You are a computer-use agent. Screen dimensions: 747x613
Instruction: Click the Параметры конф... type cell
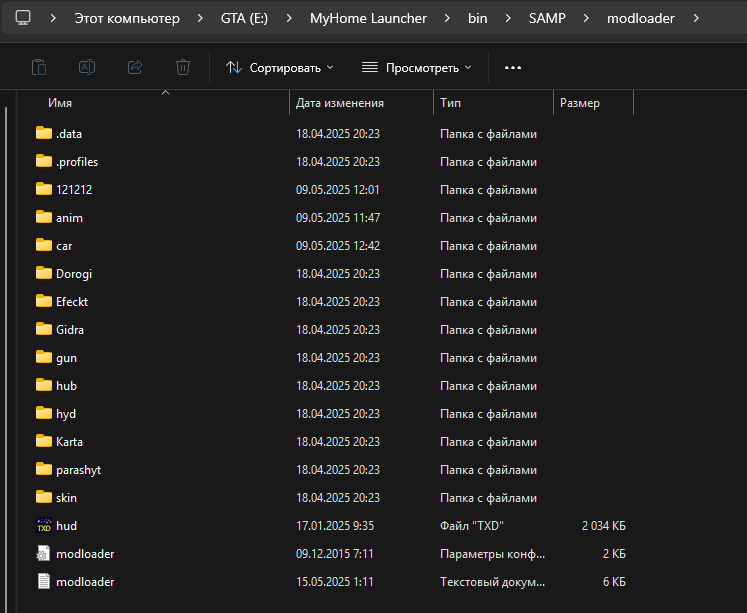493,554
